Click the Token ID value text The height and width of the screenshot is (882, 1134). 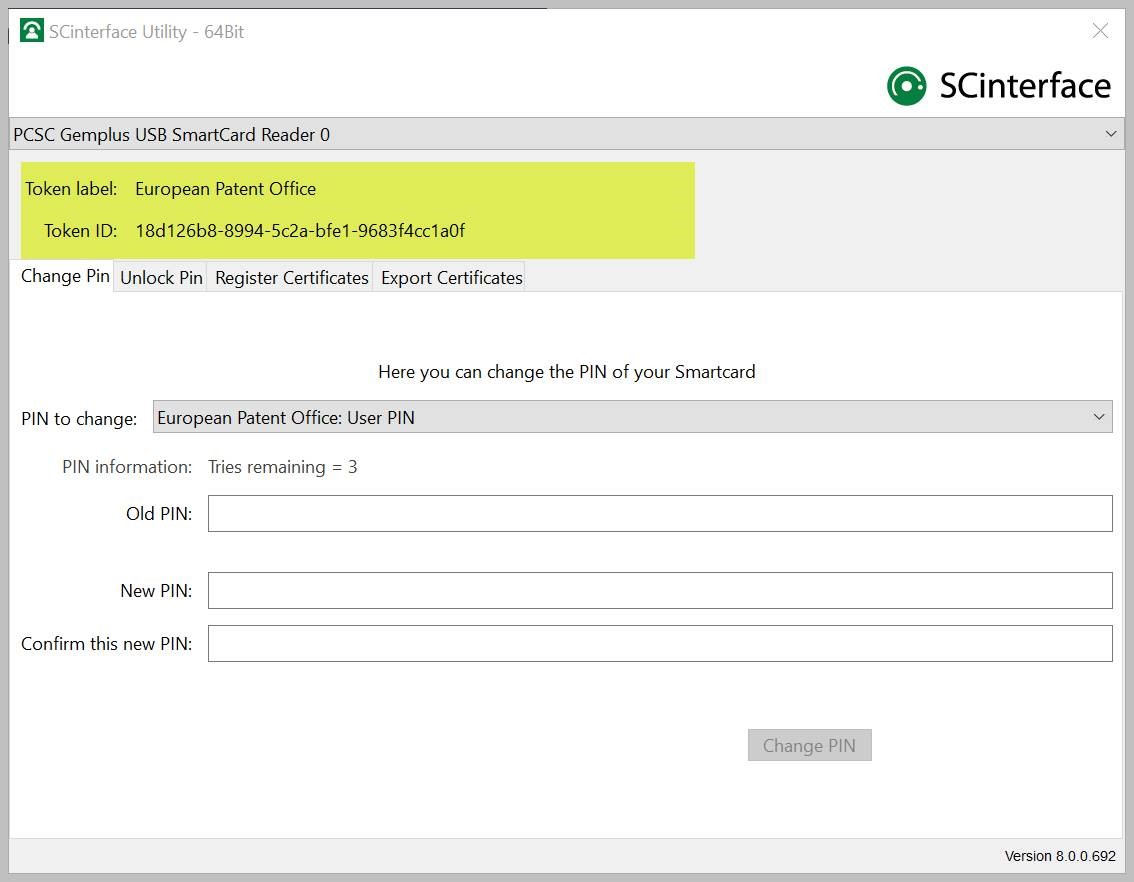click(x=300, y=231)
